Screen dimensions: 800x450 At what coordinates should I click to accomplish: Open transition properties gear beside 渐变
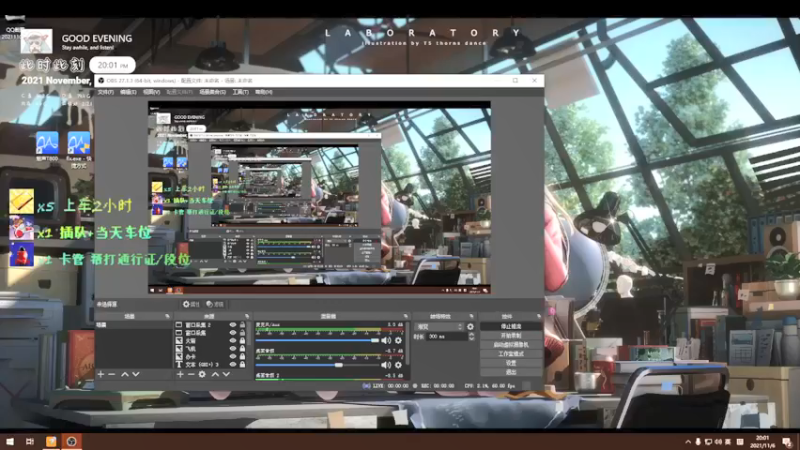point(470,327)
